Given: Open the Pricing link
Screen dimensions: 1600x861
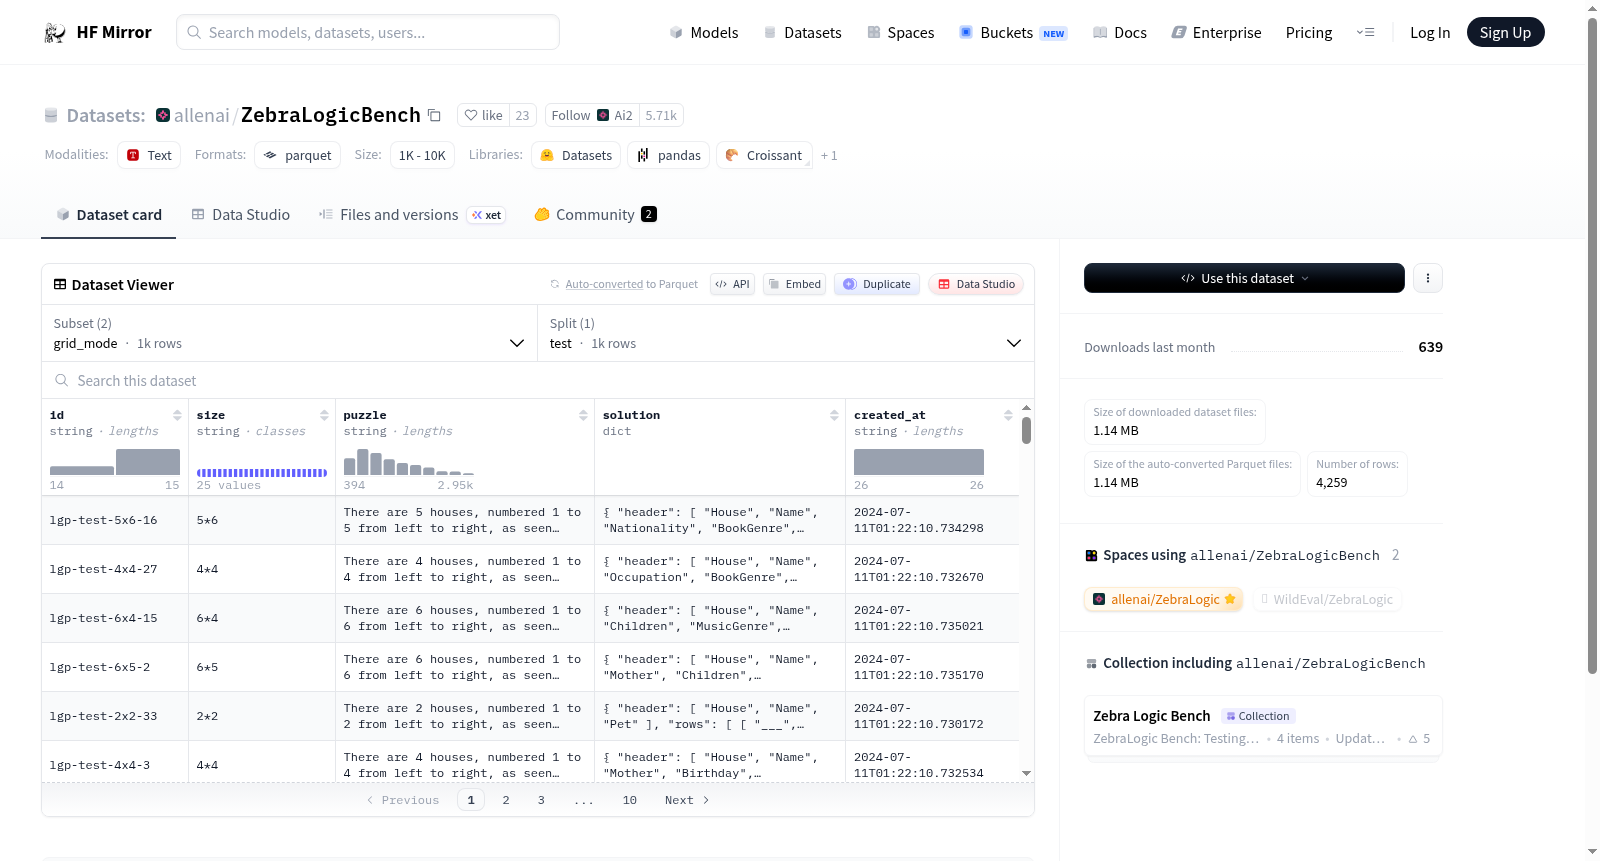Looking at the screenshot, I should click(1309, 33).
